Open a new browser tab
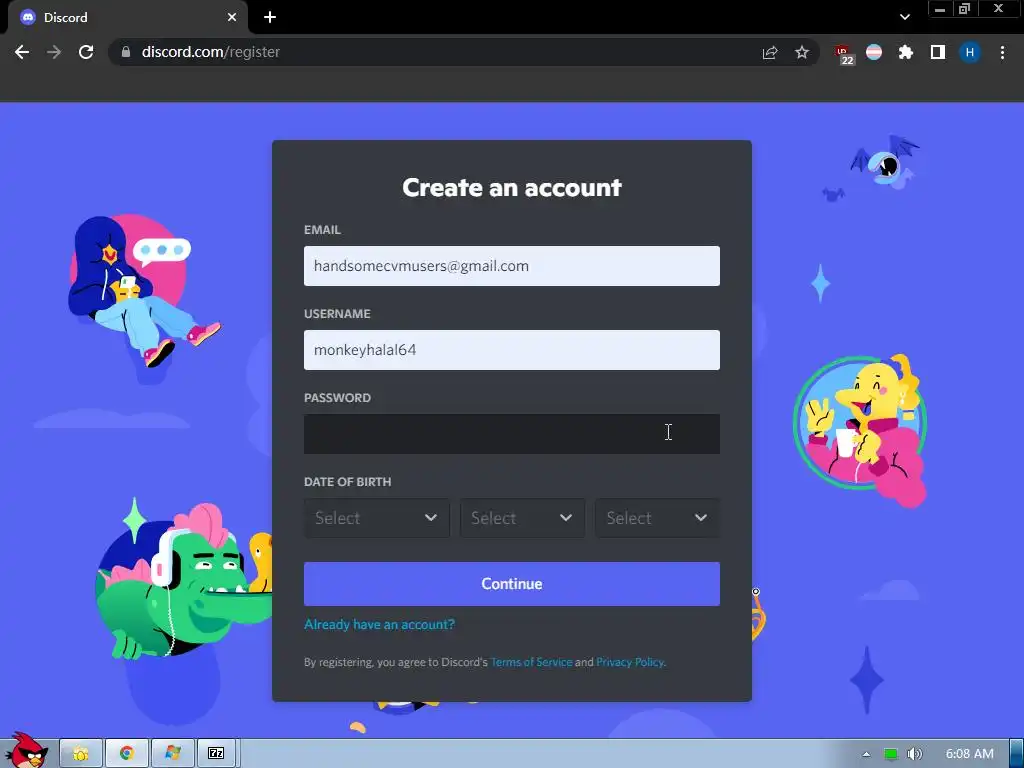 (270, 18)
